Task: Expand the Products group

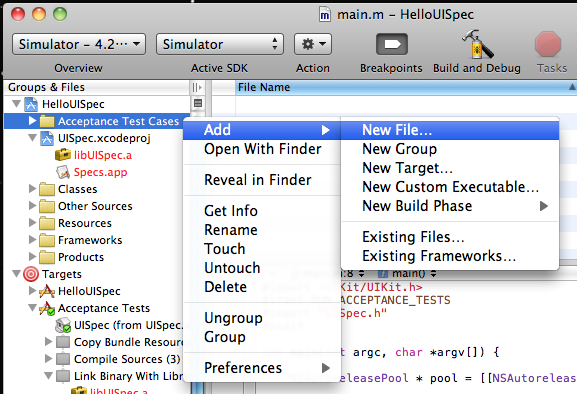Action: (32, 256)
